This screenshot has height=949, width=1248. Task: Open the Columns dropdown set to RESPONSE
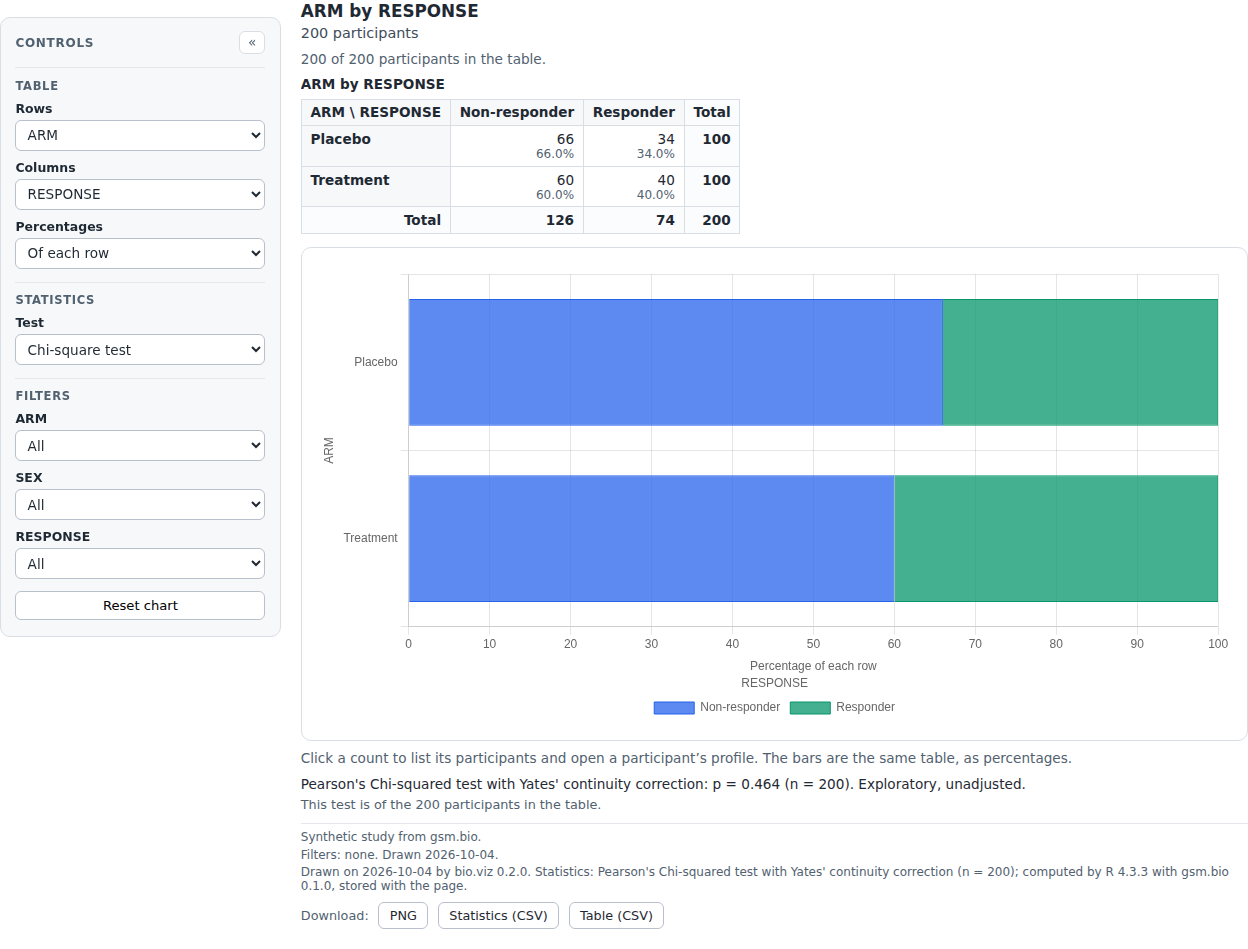[140, 194]
